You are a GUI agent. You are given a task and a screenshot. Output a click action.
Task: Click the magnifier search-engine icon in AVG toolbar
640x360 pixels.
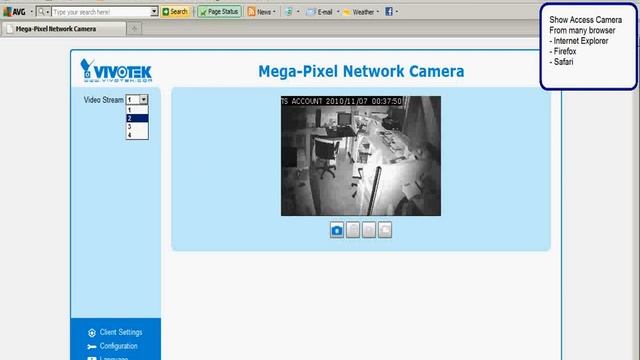pyautogui.click(x=41, y=12)
